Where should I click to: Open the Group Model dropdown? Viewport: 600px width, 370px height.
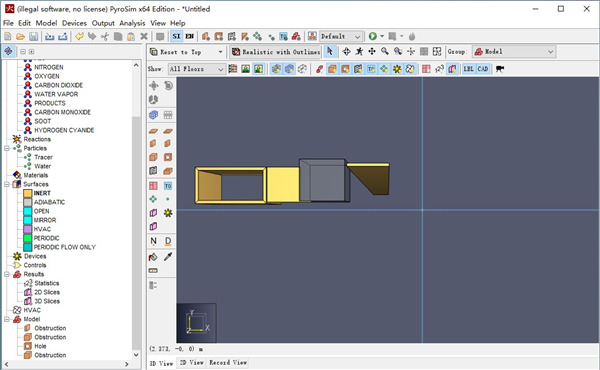[514, 52]
